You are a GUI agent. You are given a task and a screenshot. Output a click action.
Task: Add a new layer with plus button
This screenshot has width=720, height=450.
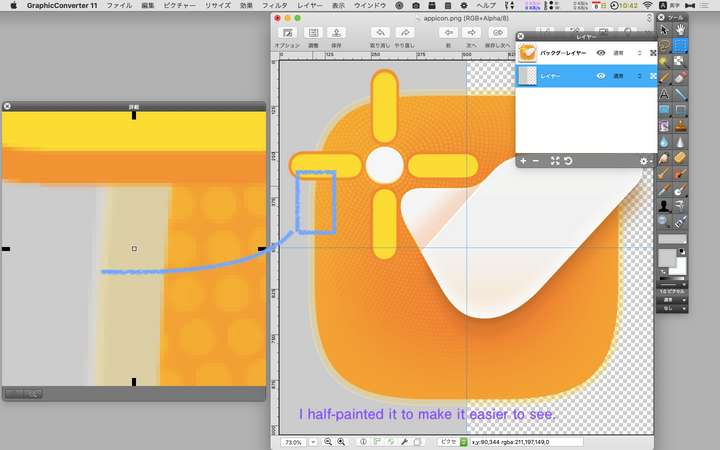pos(523,161)
